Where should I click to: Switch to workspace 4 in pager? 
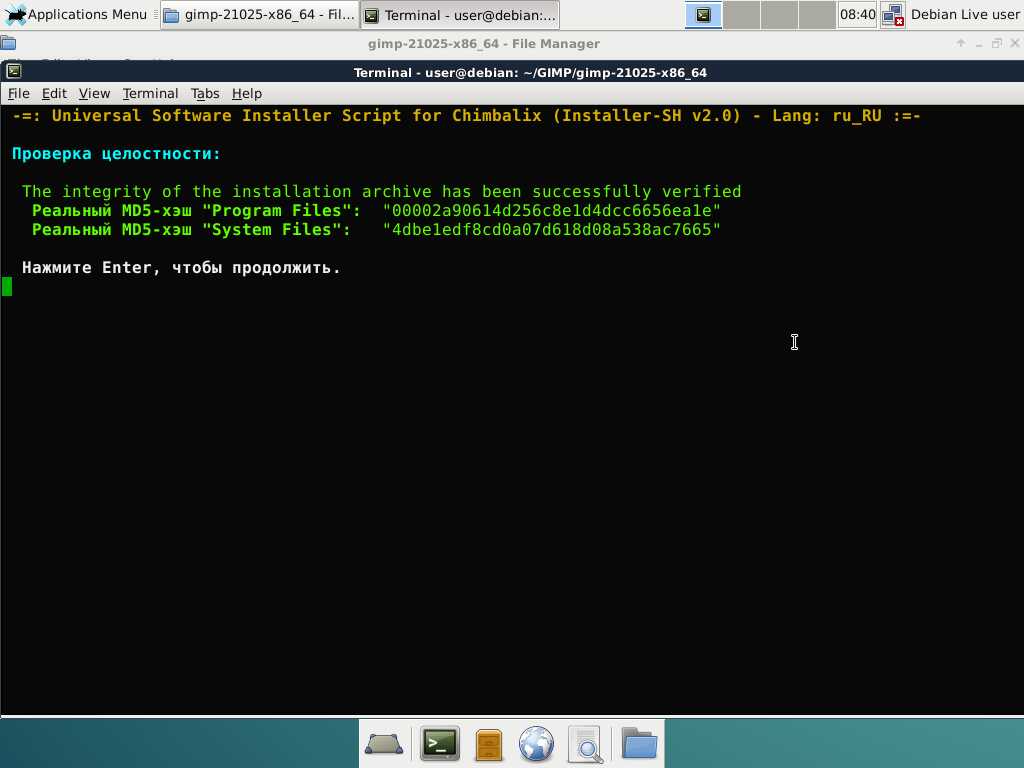[x=817, y=15]
